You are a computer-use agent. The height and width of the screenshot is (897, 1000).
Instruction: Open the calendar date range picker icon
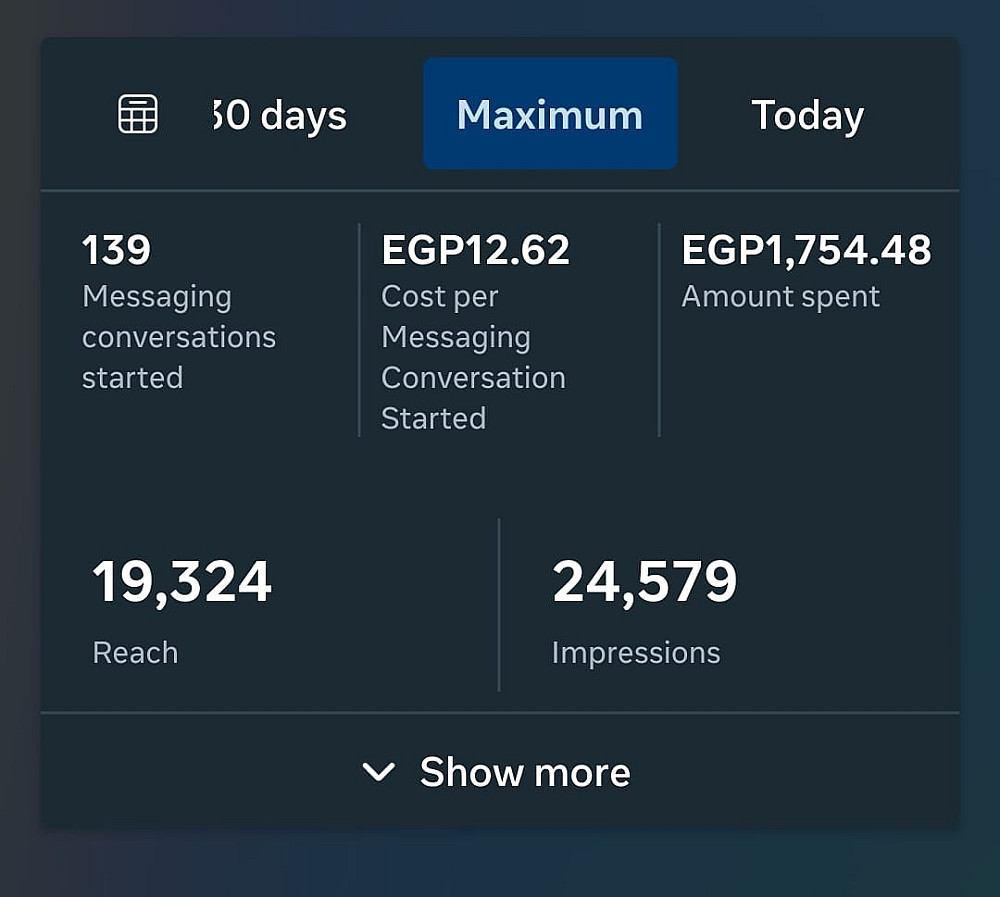pyautogui.click(x=138, y=114)
